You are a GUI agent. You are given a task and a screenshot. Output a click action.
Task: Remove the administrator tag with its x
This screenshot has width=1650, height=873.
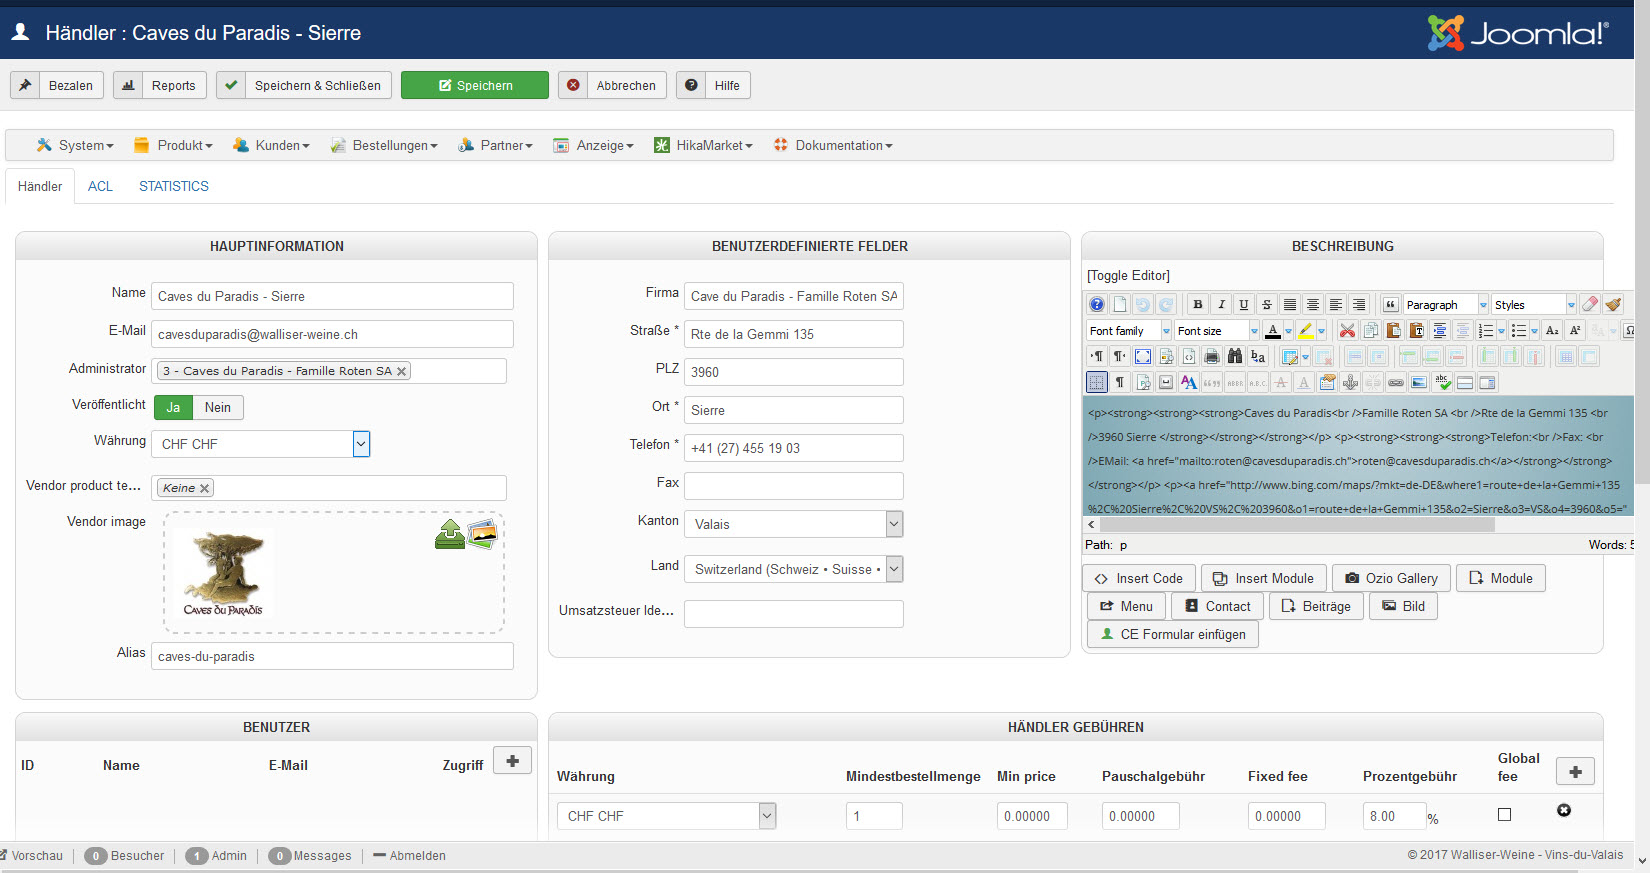pyautogui.click(x=401, y=371)
